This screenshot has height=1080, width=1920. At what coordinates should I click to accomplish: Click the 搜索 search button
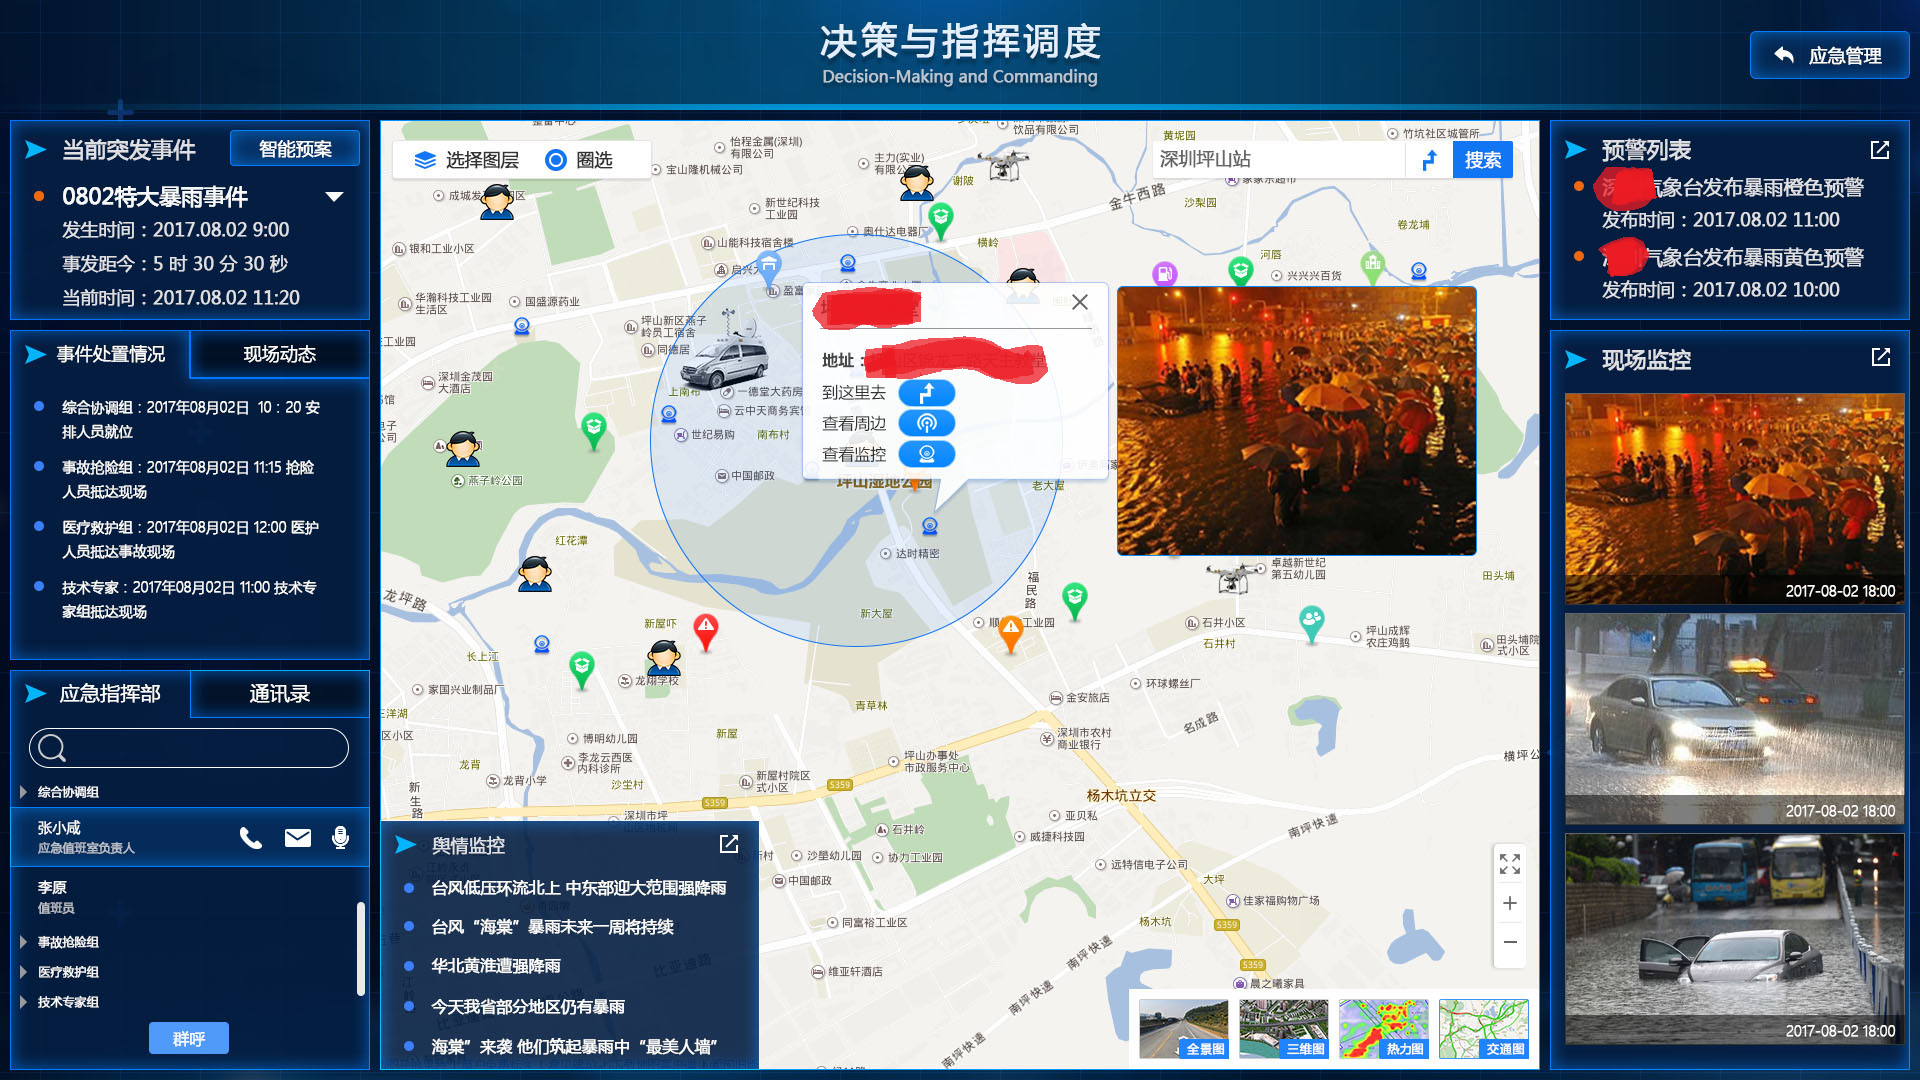click(x=1483, y=160)
